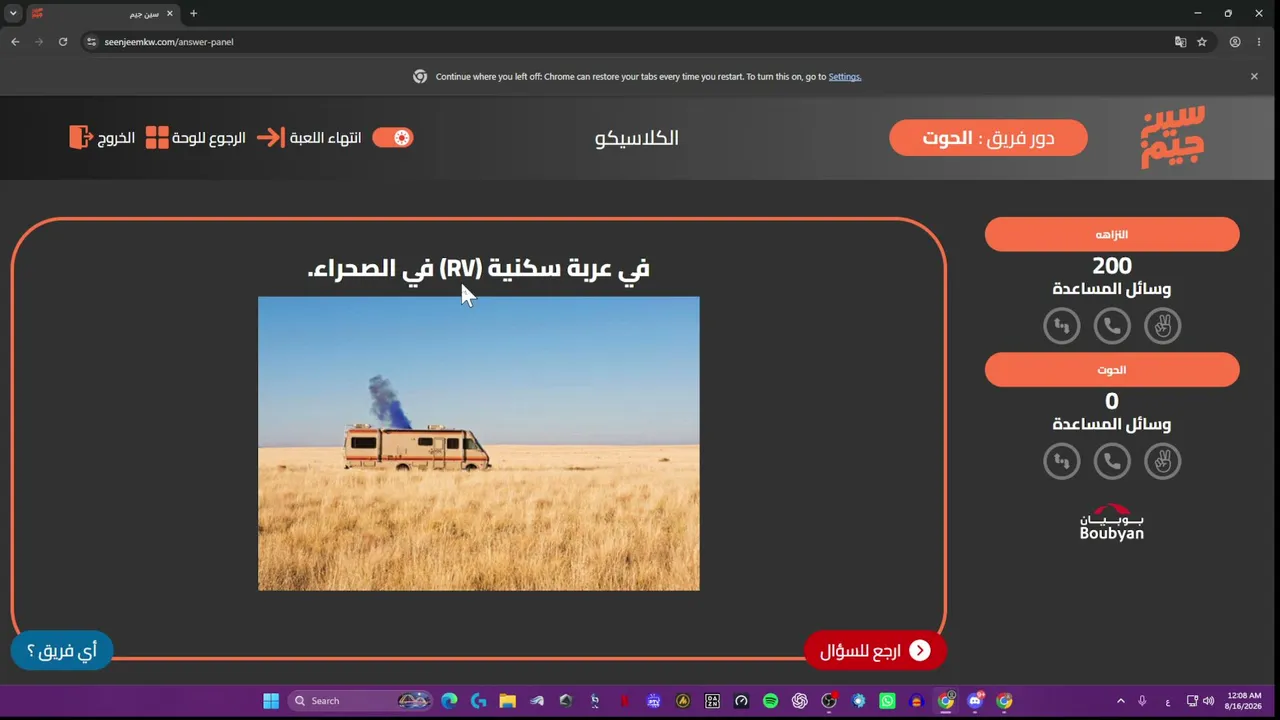Go back to the previous page
The height and width of the screenshot is (720, 1280).
coord(15,42)
